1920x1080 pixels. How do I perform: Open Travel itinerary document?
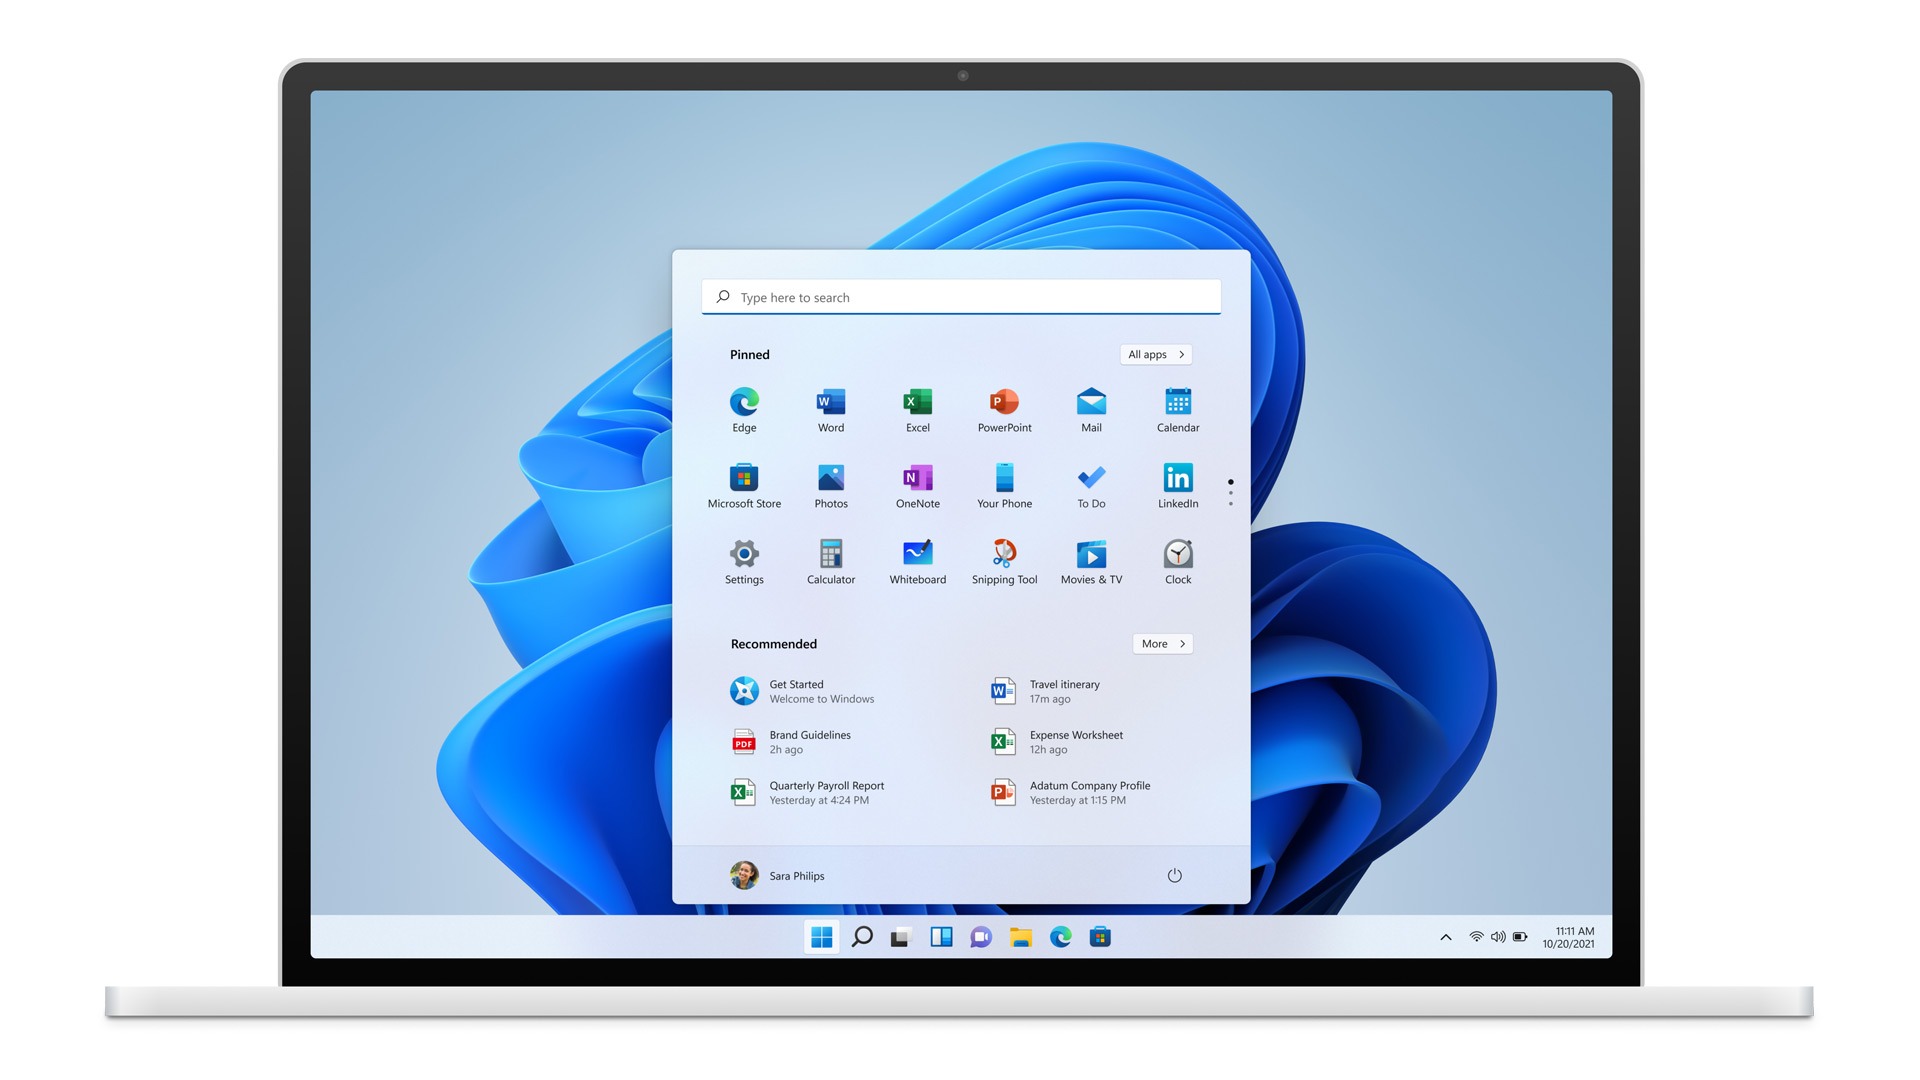click(x=1064, y=690)
